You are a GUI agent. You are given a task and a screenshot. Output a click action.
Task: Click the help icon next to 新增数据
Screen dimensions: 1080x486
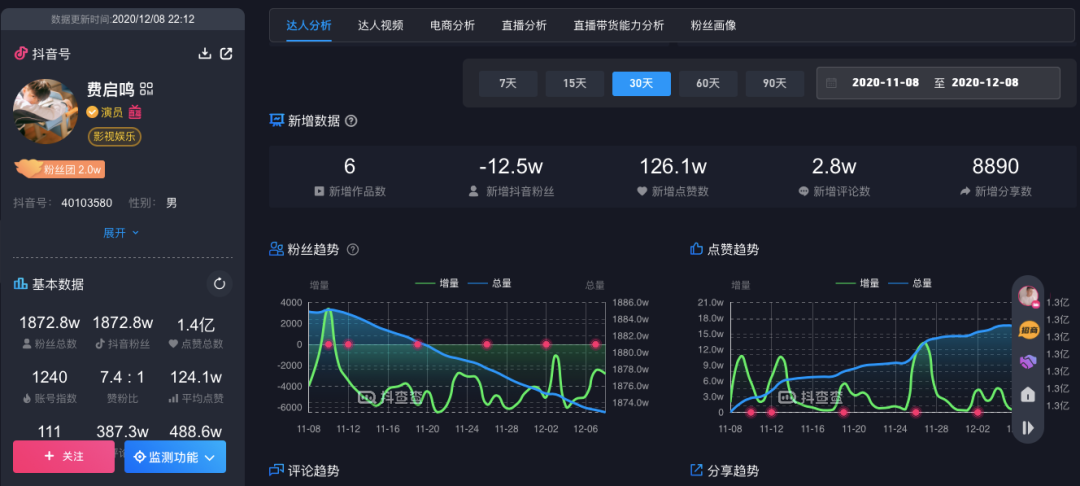(351, 121)
